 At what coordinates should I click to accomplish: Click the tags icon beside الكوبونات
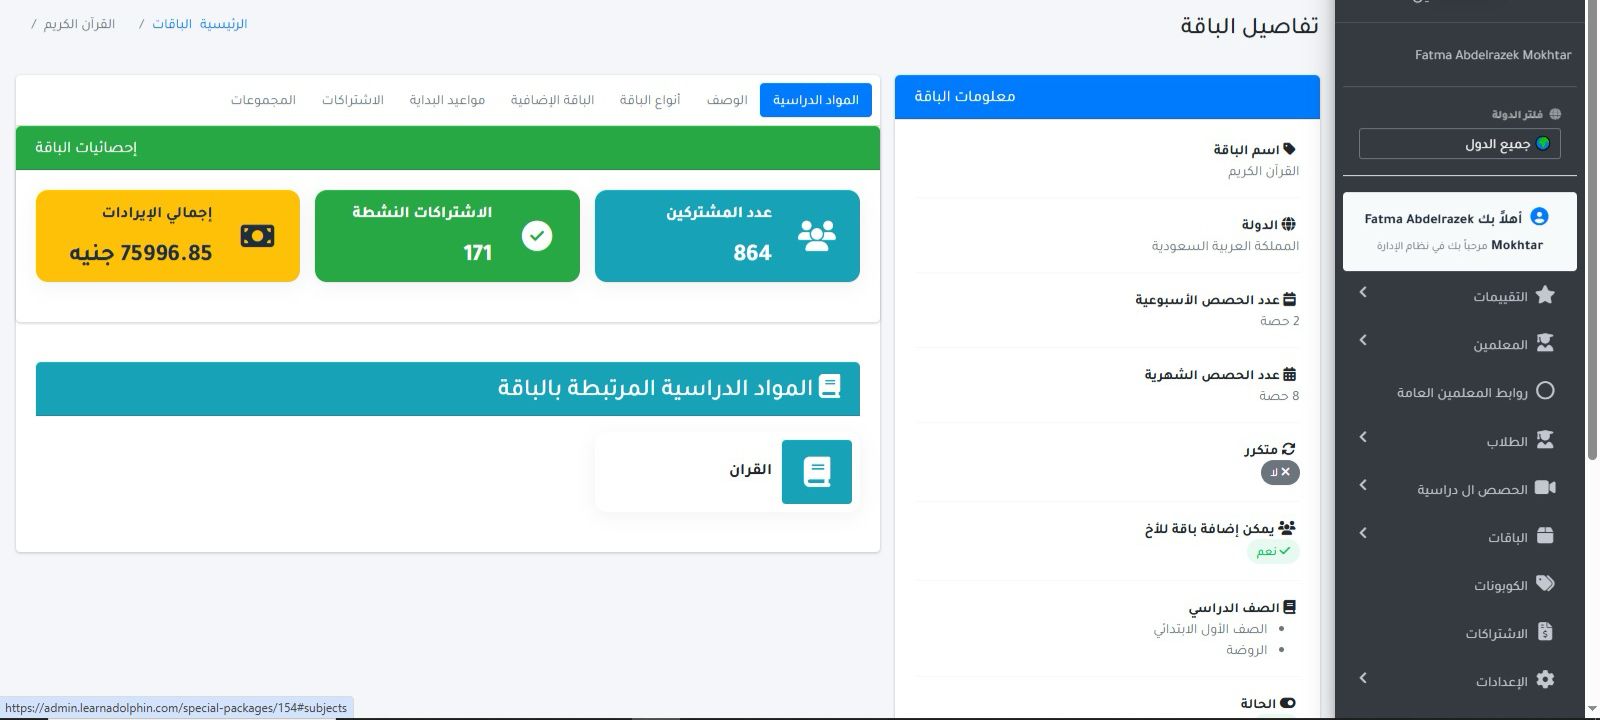coord(1545,584)
